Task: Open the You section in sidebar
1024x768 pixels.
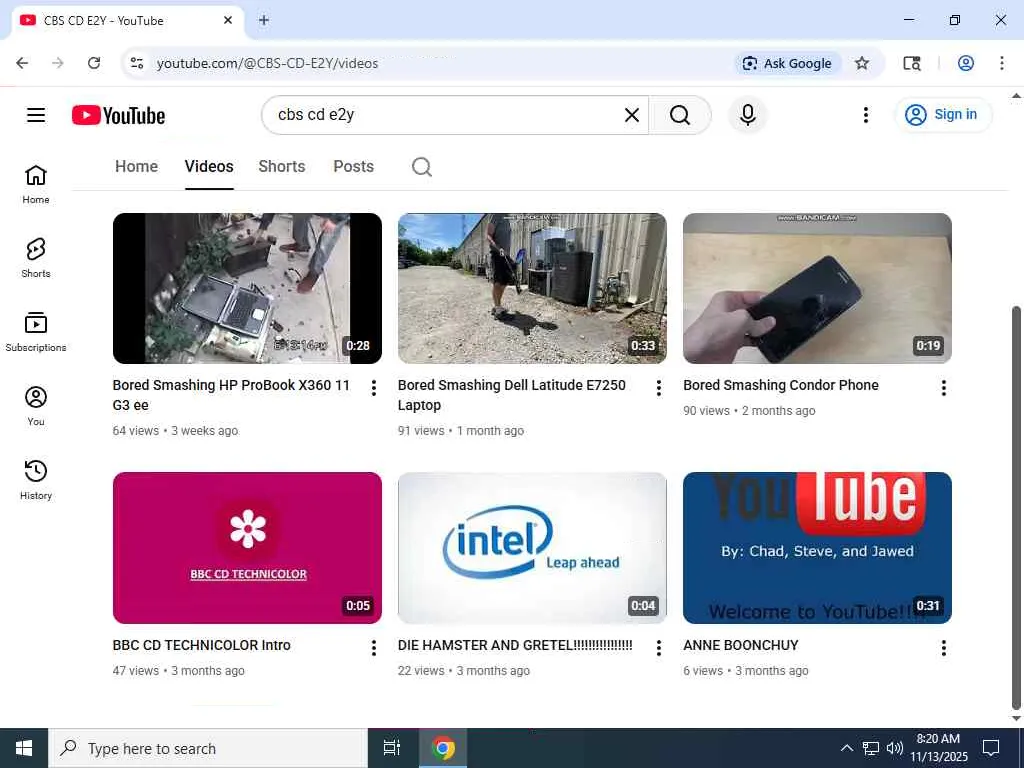Action: pos(36,406)
